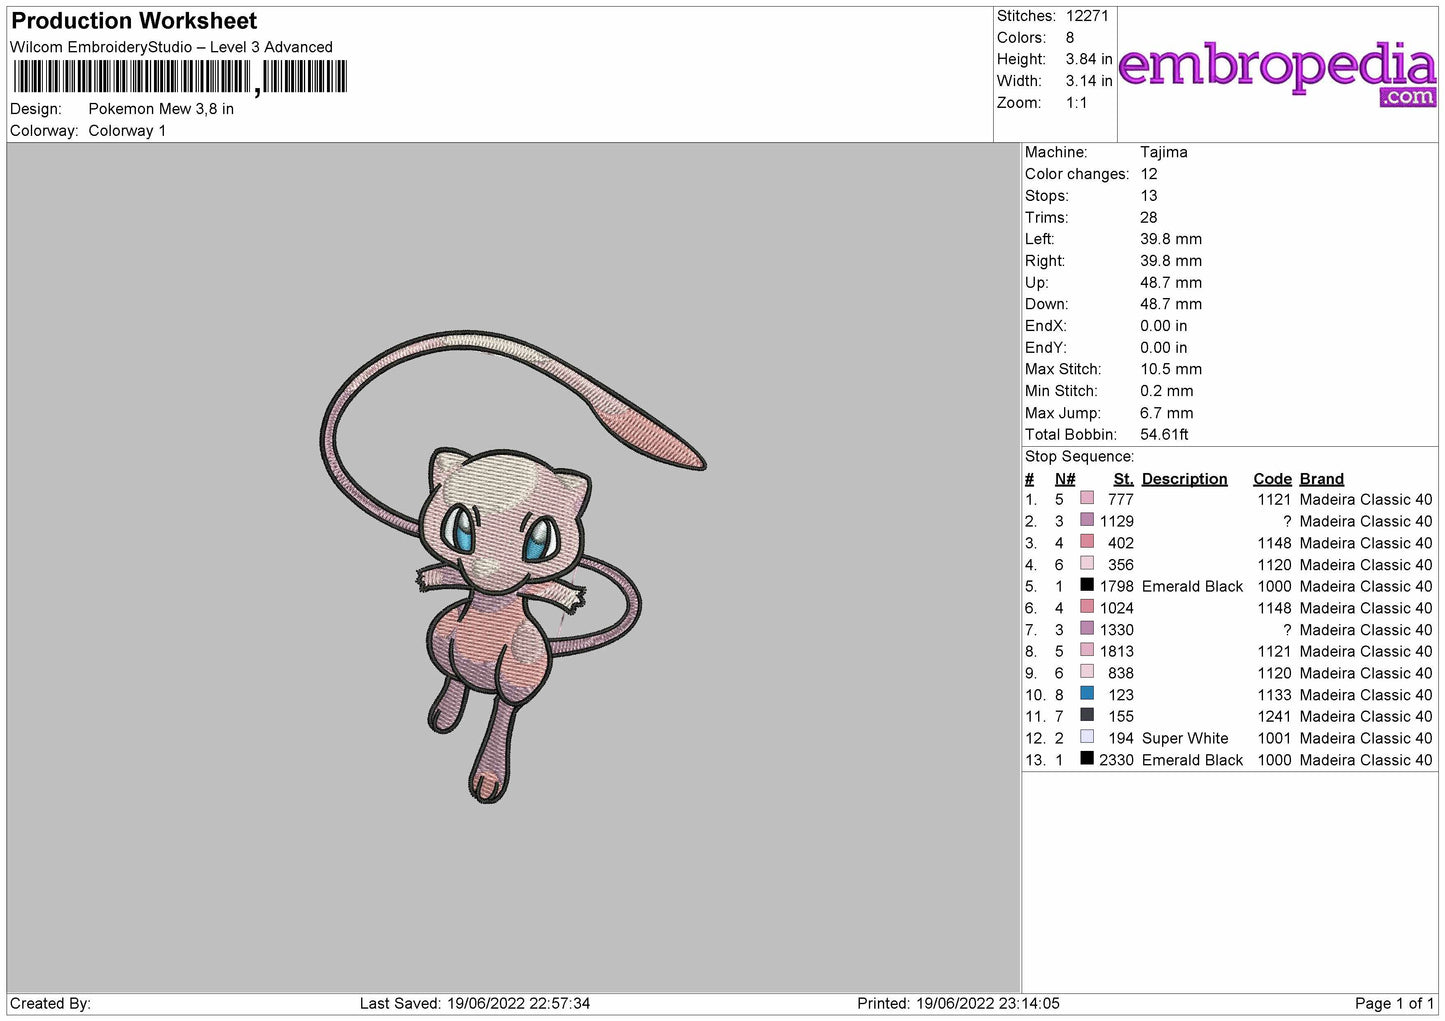Viewport: 1445px width, 1021px height.
Task: Click the EndY value "0.00 in"
Action: 1164,348
